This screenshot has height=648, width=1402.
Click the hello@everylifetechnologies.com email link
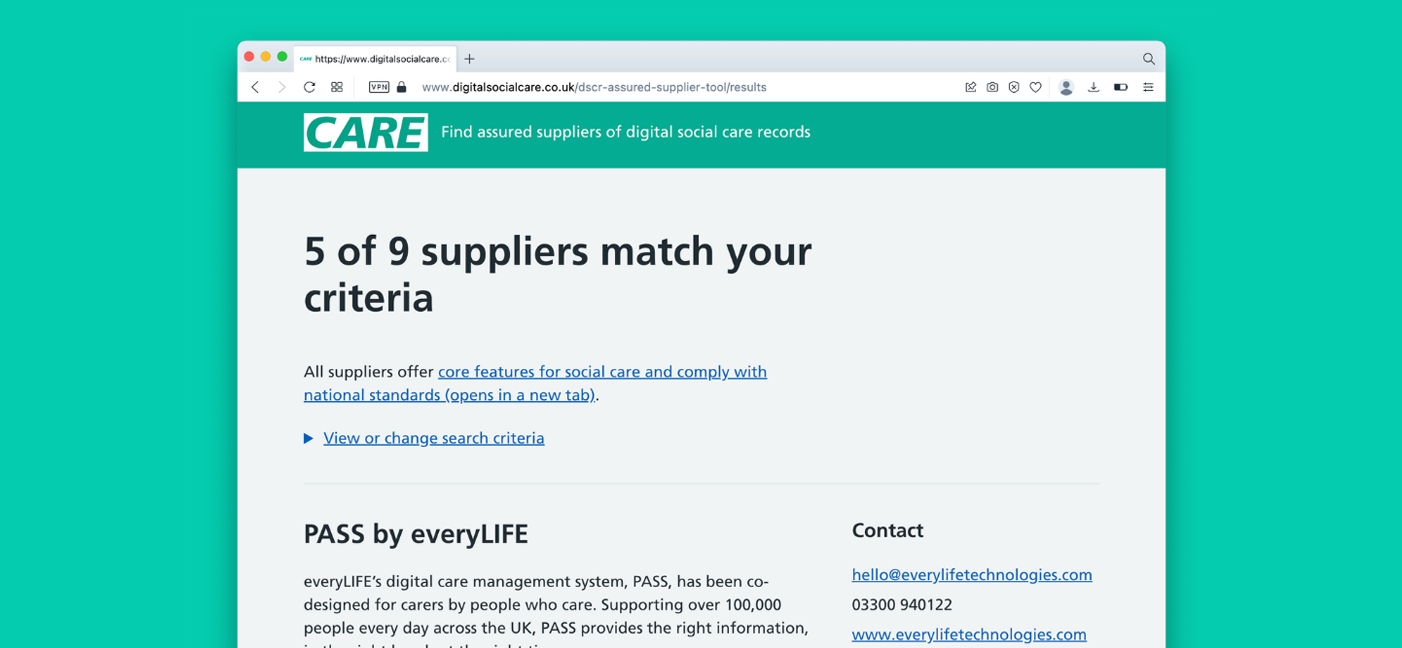(971, 575)
